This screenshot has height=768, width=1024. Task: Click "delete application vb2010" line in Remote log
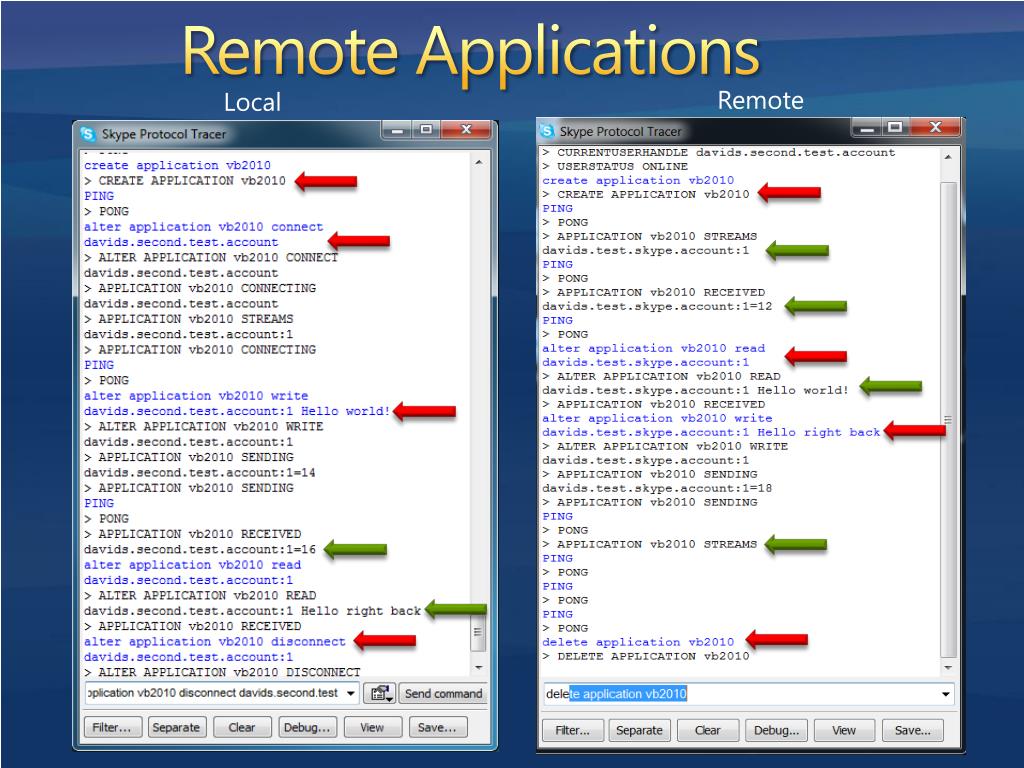[x=638, y=643]
